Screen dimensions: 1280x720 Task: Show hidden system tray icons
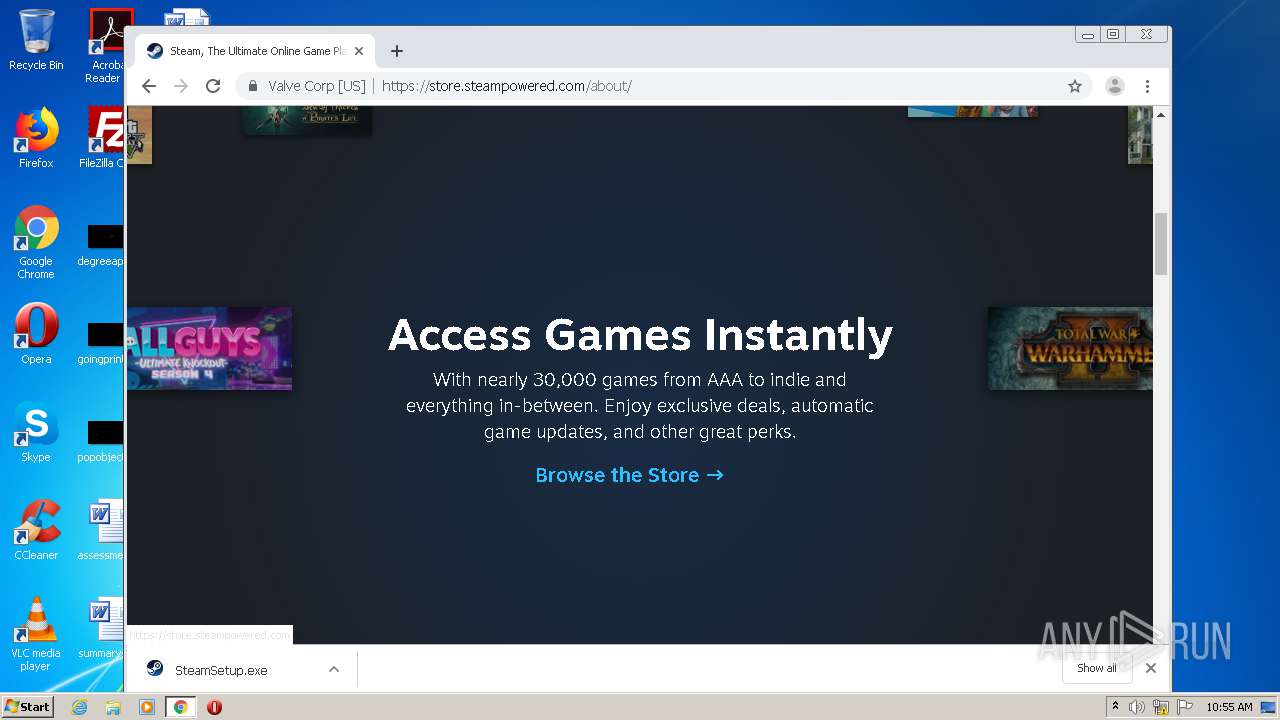point(1115,707)
